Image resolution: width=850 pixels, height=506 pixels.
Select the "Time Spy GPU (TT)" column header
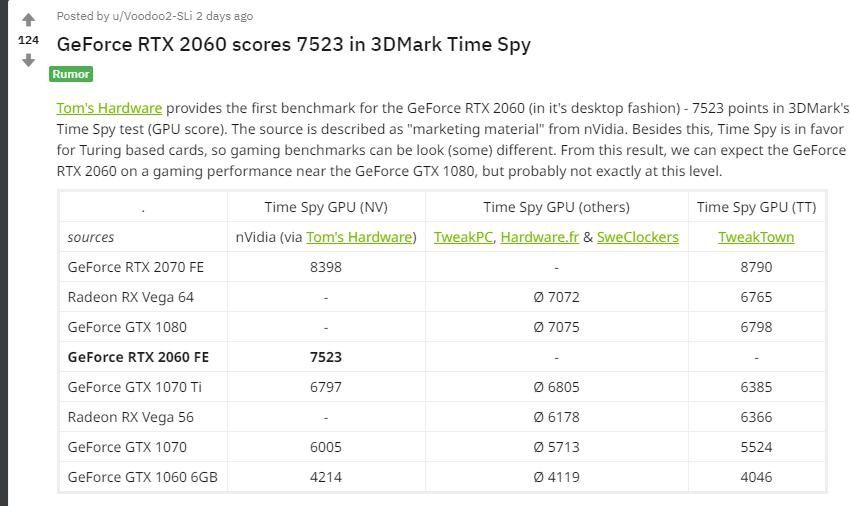[756, 207]
